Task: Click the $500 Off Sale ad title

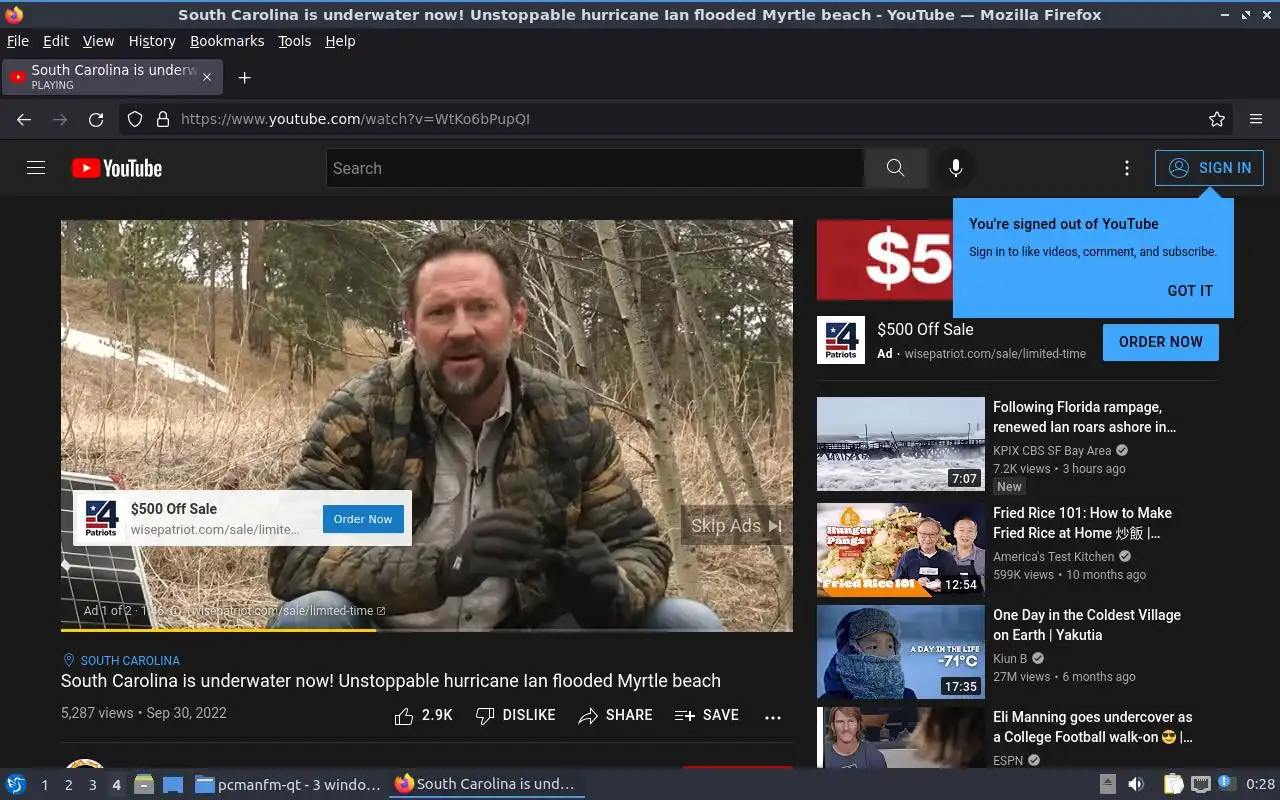Action: point(925,329)
